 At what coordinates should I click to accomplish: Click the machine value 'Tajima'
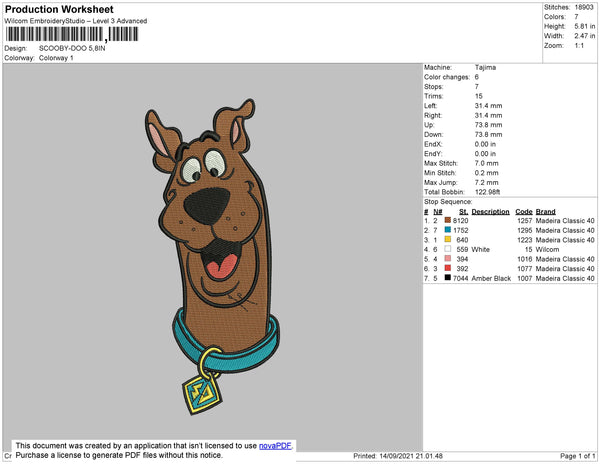485,67
